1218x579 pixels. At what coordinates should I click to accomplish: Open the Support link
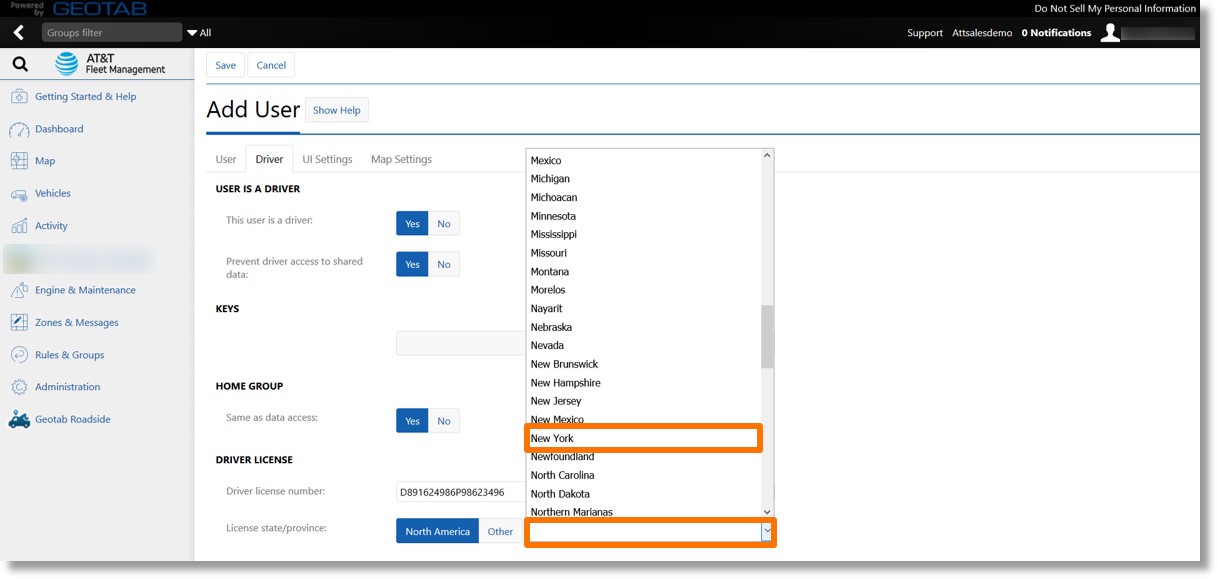tap(925, 33)
